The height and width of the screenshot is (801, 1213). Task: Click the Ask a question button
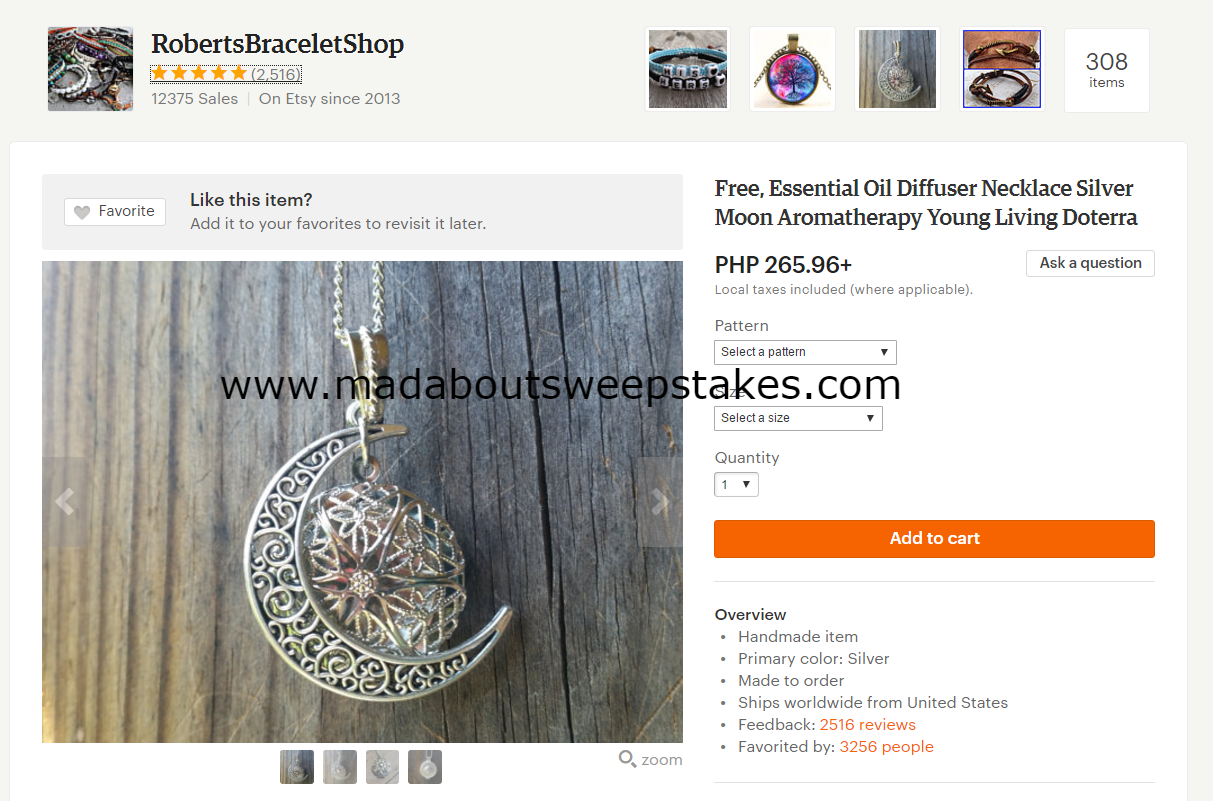(x=1090, y=263)
